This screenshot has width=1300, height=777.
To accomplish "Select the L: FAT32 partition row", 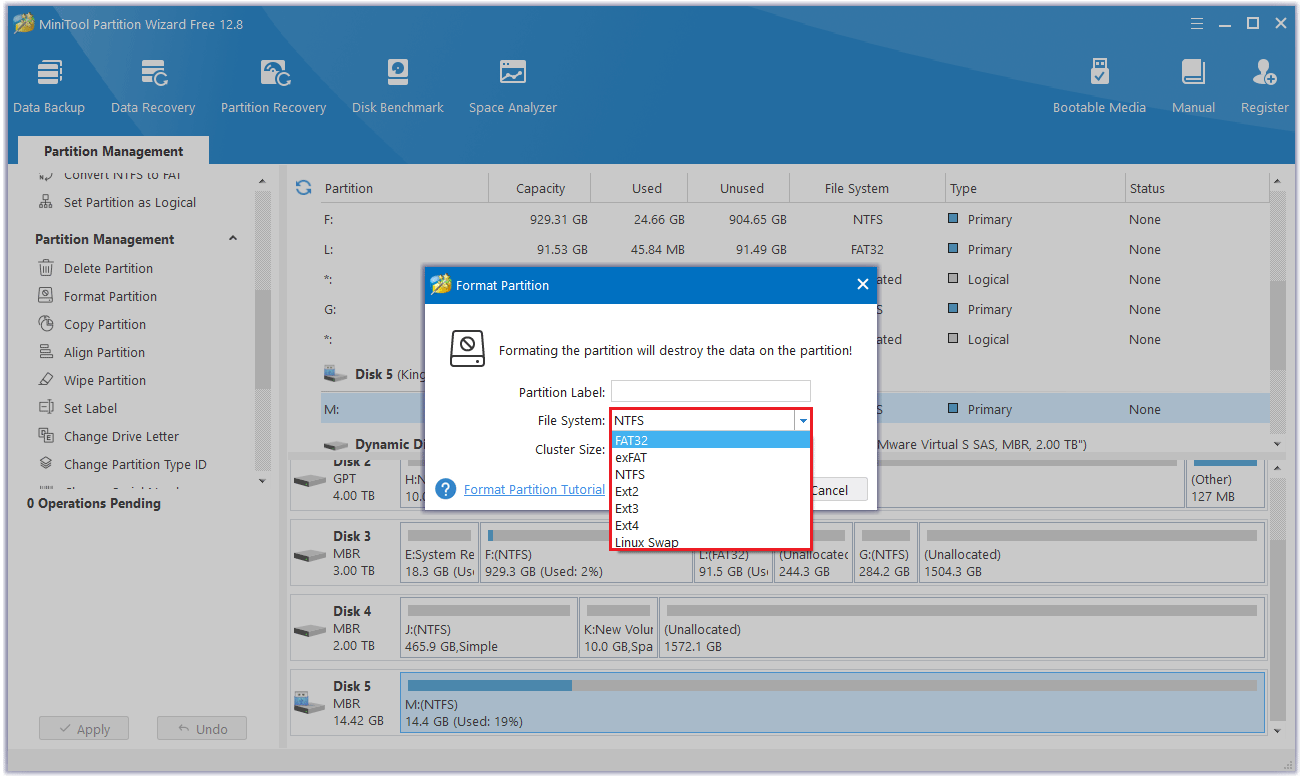I will [794, 249].
